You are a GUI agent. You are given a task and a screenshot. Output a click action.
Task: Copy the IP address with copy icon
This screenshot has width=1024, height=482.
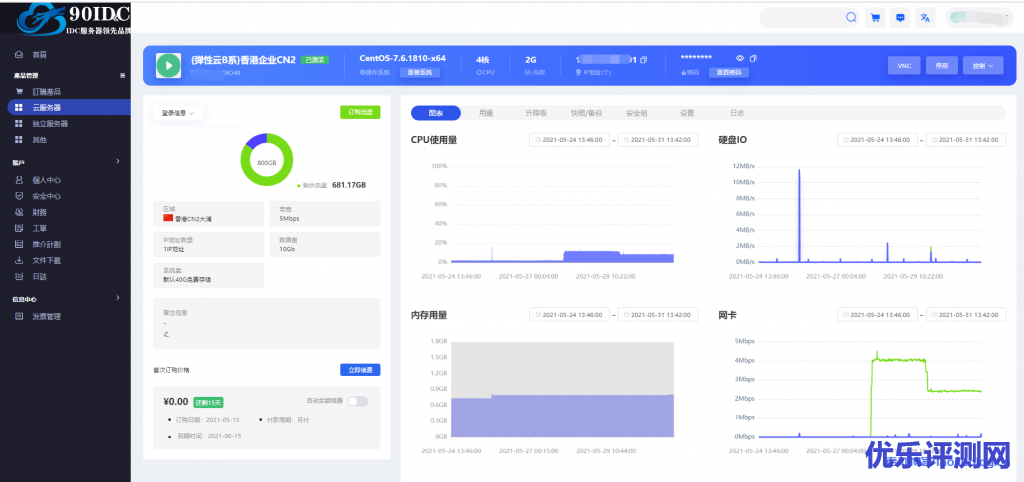(644, 59)
